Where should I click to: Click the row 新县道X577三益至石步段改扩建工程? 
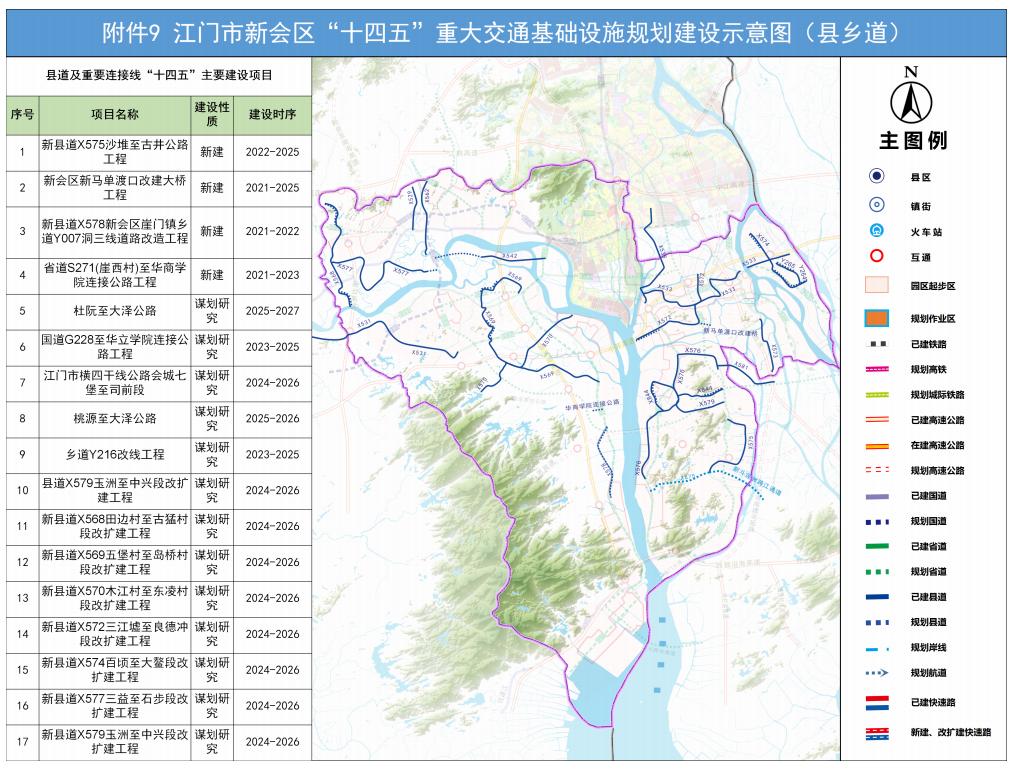159,707
